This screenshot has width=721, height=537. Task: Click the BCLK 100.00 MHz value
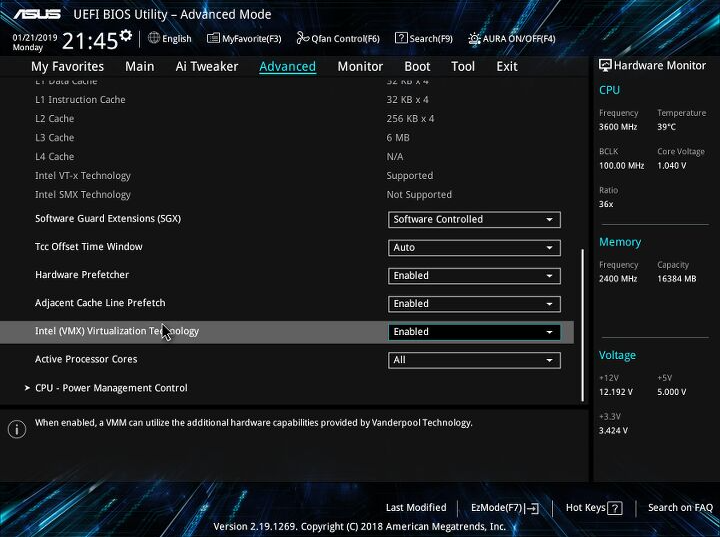[x=621, y=166]
